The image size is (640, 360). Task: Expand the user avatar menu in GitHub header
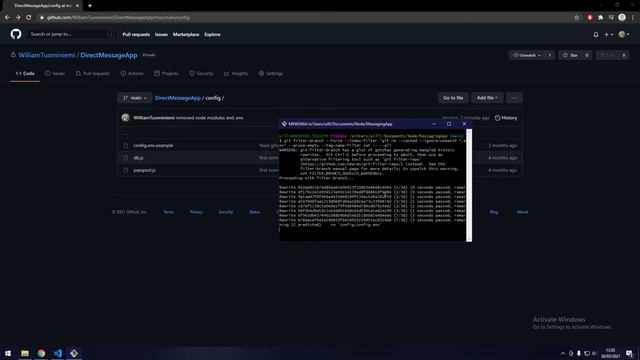[624, 35]
